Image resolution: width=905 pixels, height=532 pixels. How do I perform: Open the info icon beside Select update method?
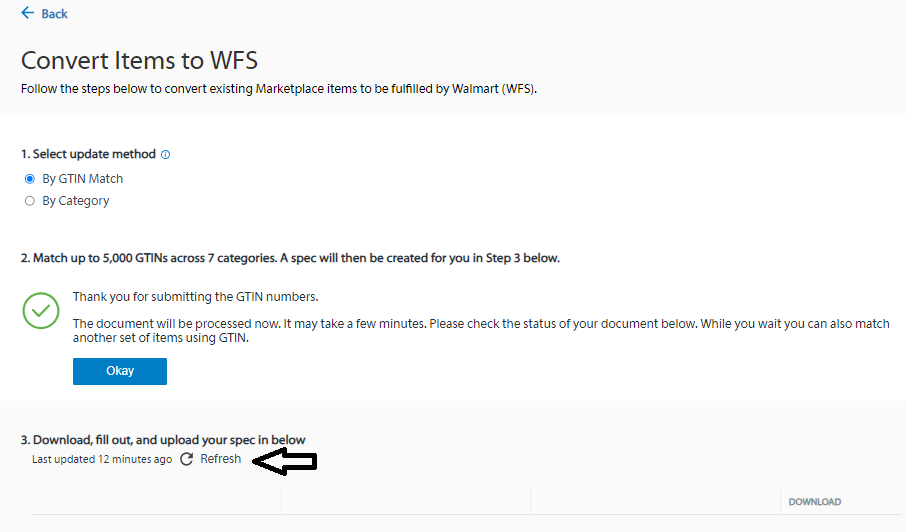point(166,154)
